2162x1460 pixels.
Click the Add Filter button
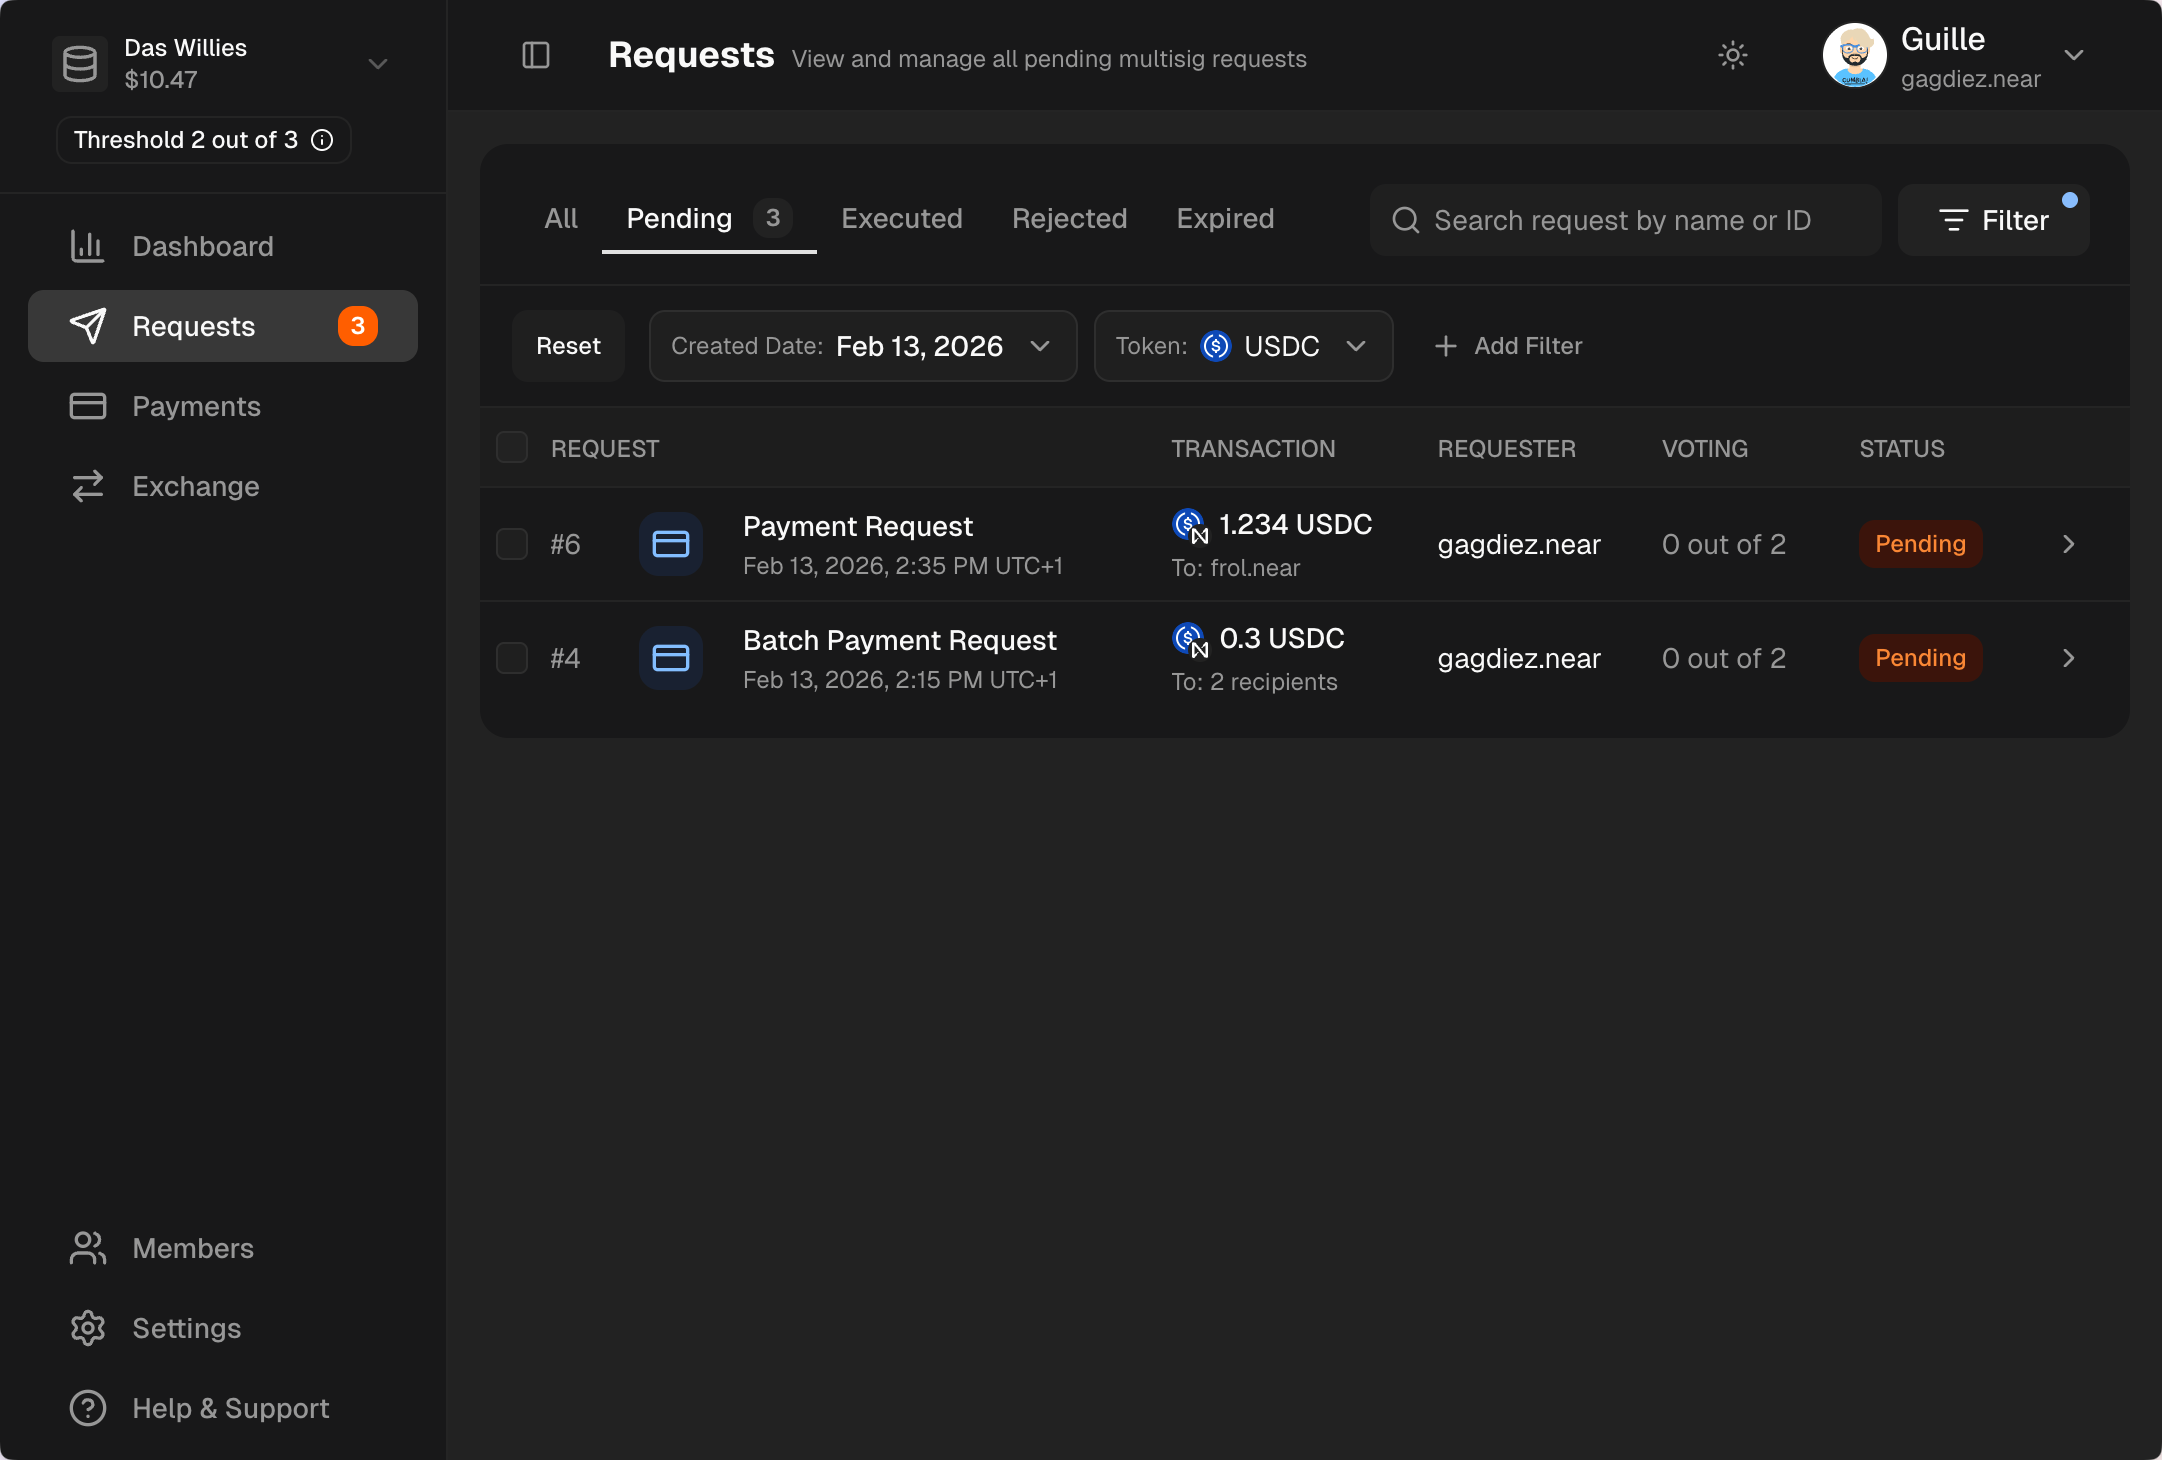(x=1508, y=346)
